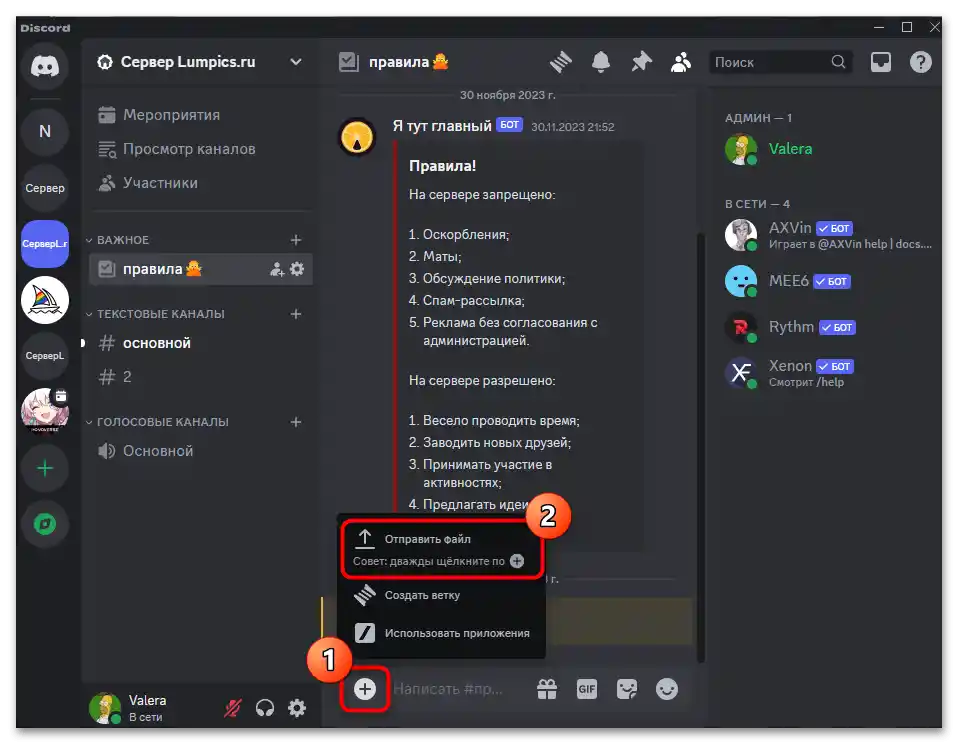Click the green plus Add a Server button

pyautogui.click(x=45, y=469)
